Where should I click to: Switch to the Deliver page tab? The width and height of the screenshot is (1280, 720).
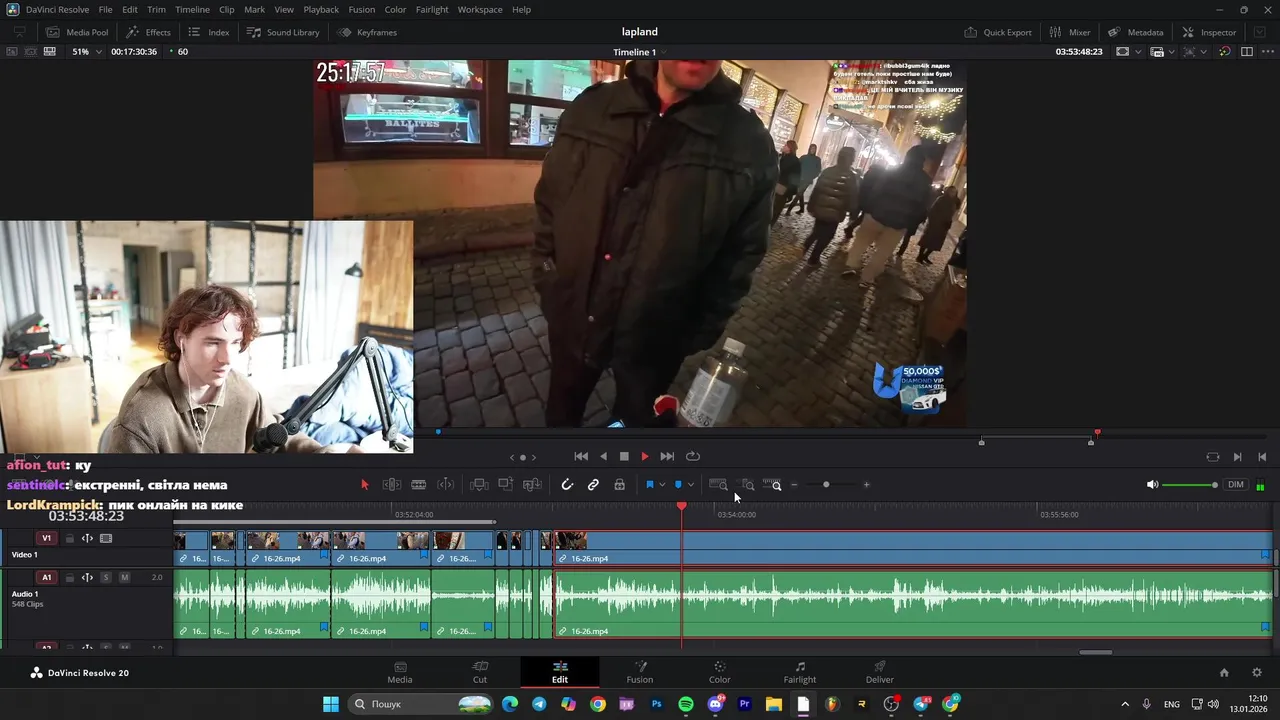(880, 672)
